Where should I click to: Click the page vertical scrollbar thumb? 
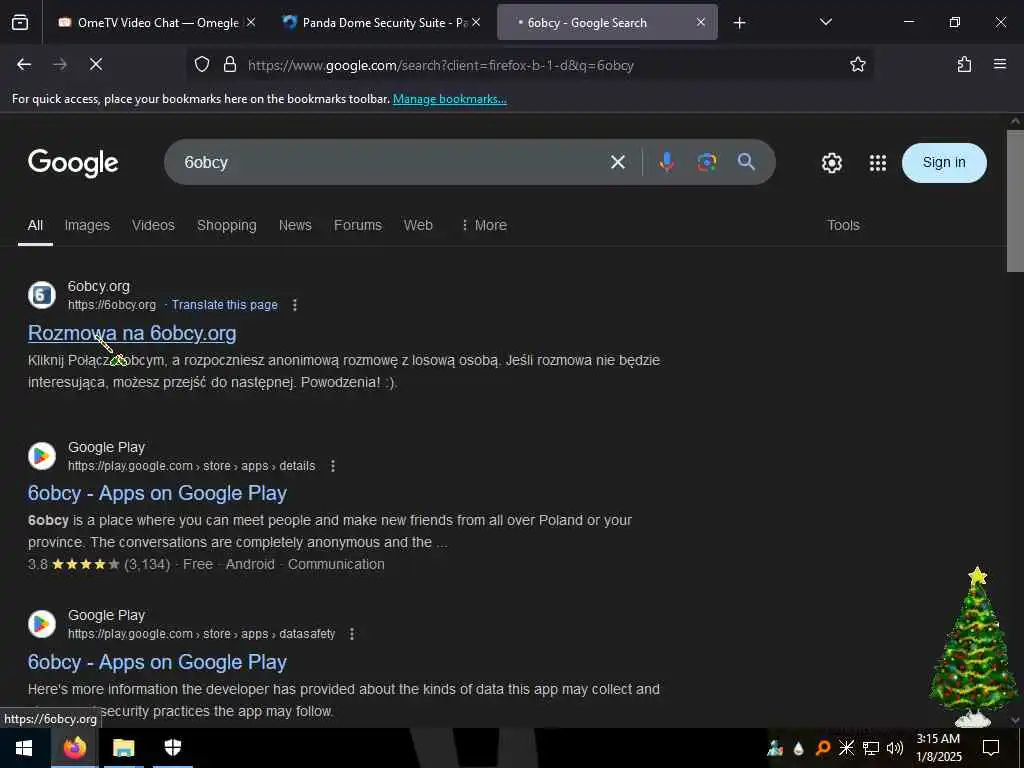point(1015,201)
